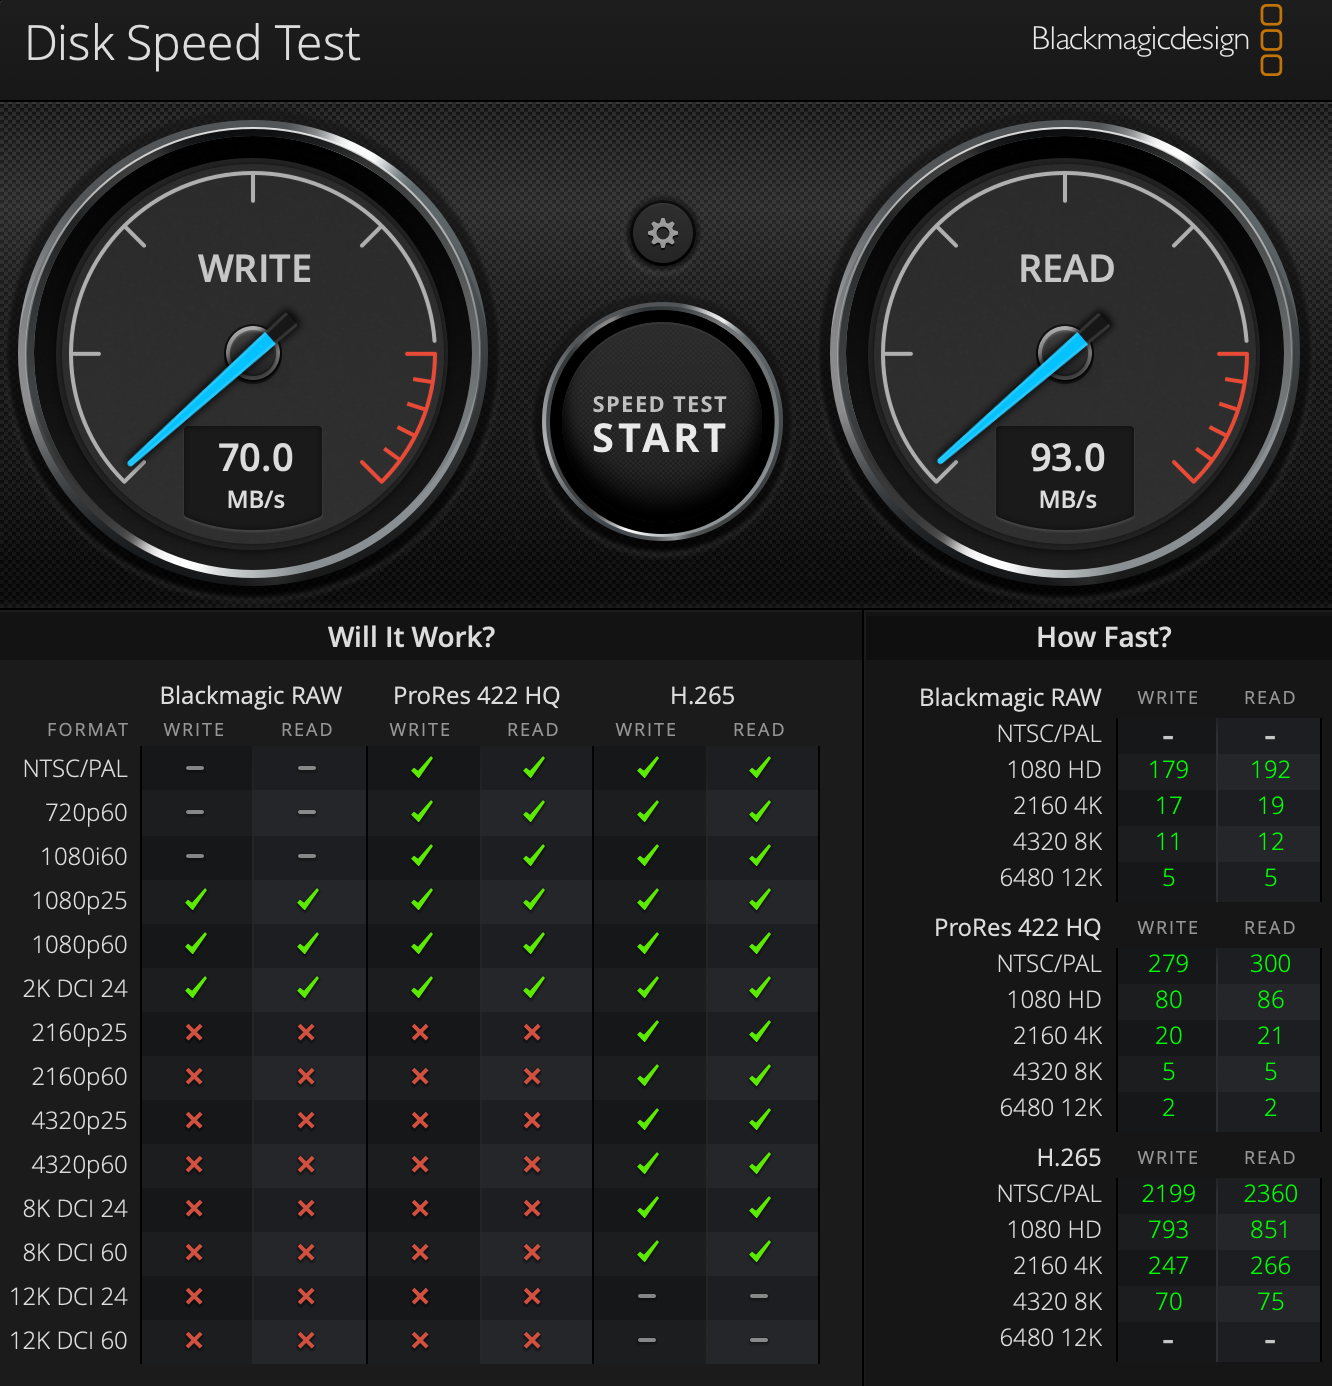
Task: Click the Blackmagic RAW column header
Action: click(250, 695)
